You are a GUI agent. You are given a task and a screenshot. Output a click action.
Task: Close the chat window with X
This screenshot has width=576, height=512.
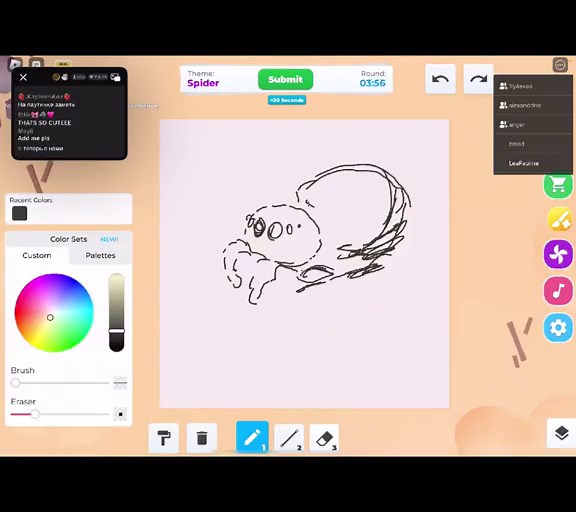[23, 77]
